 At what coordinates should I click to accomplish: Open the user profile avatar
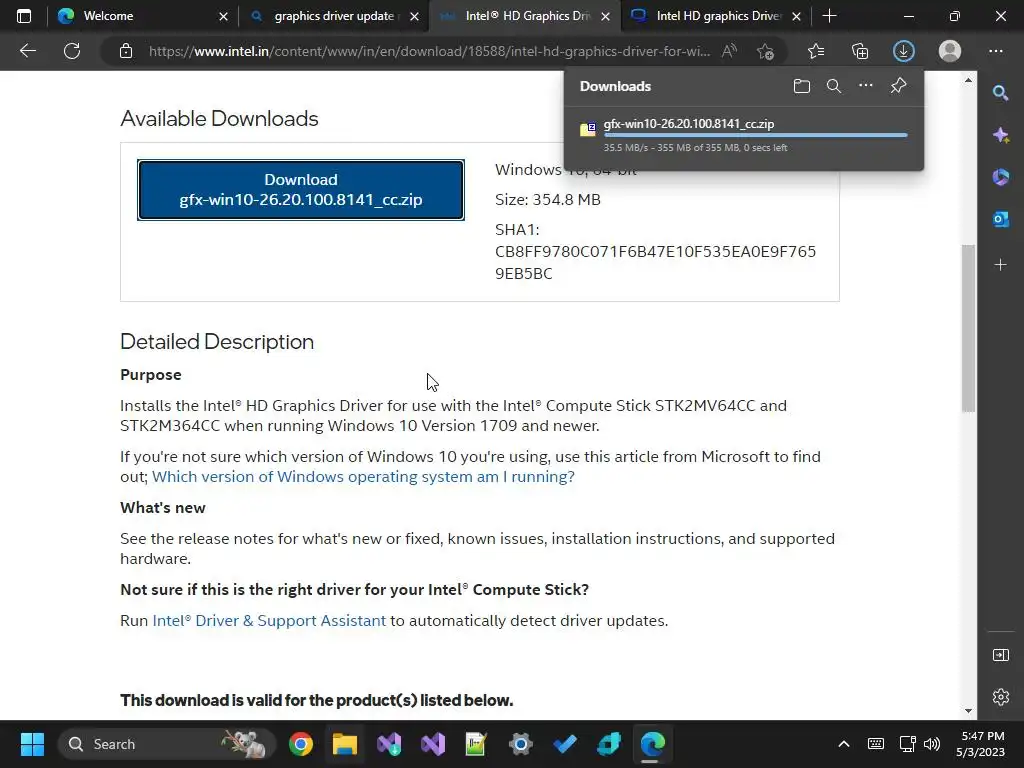coord(950,51)
